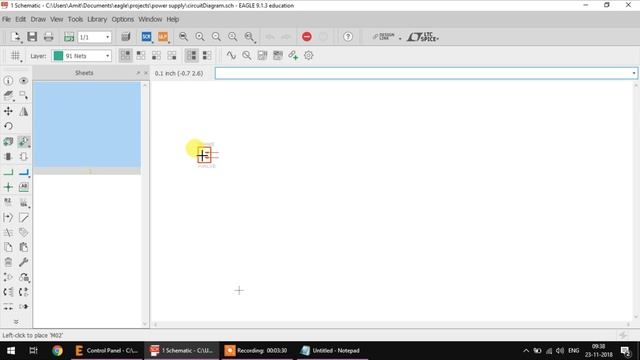The width and height of the screenshot is (640, 360).
Task: Click the Zoom to fit icon
Action: coord(183,37)
